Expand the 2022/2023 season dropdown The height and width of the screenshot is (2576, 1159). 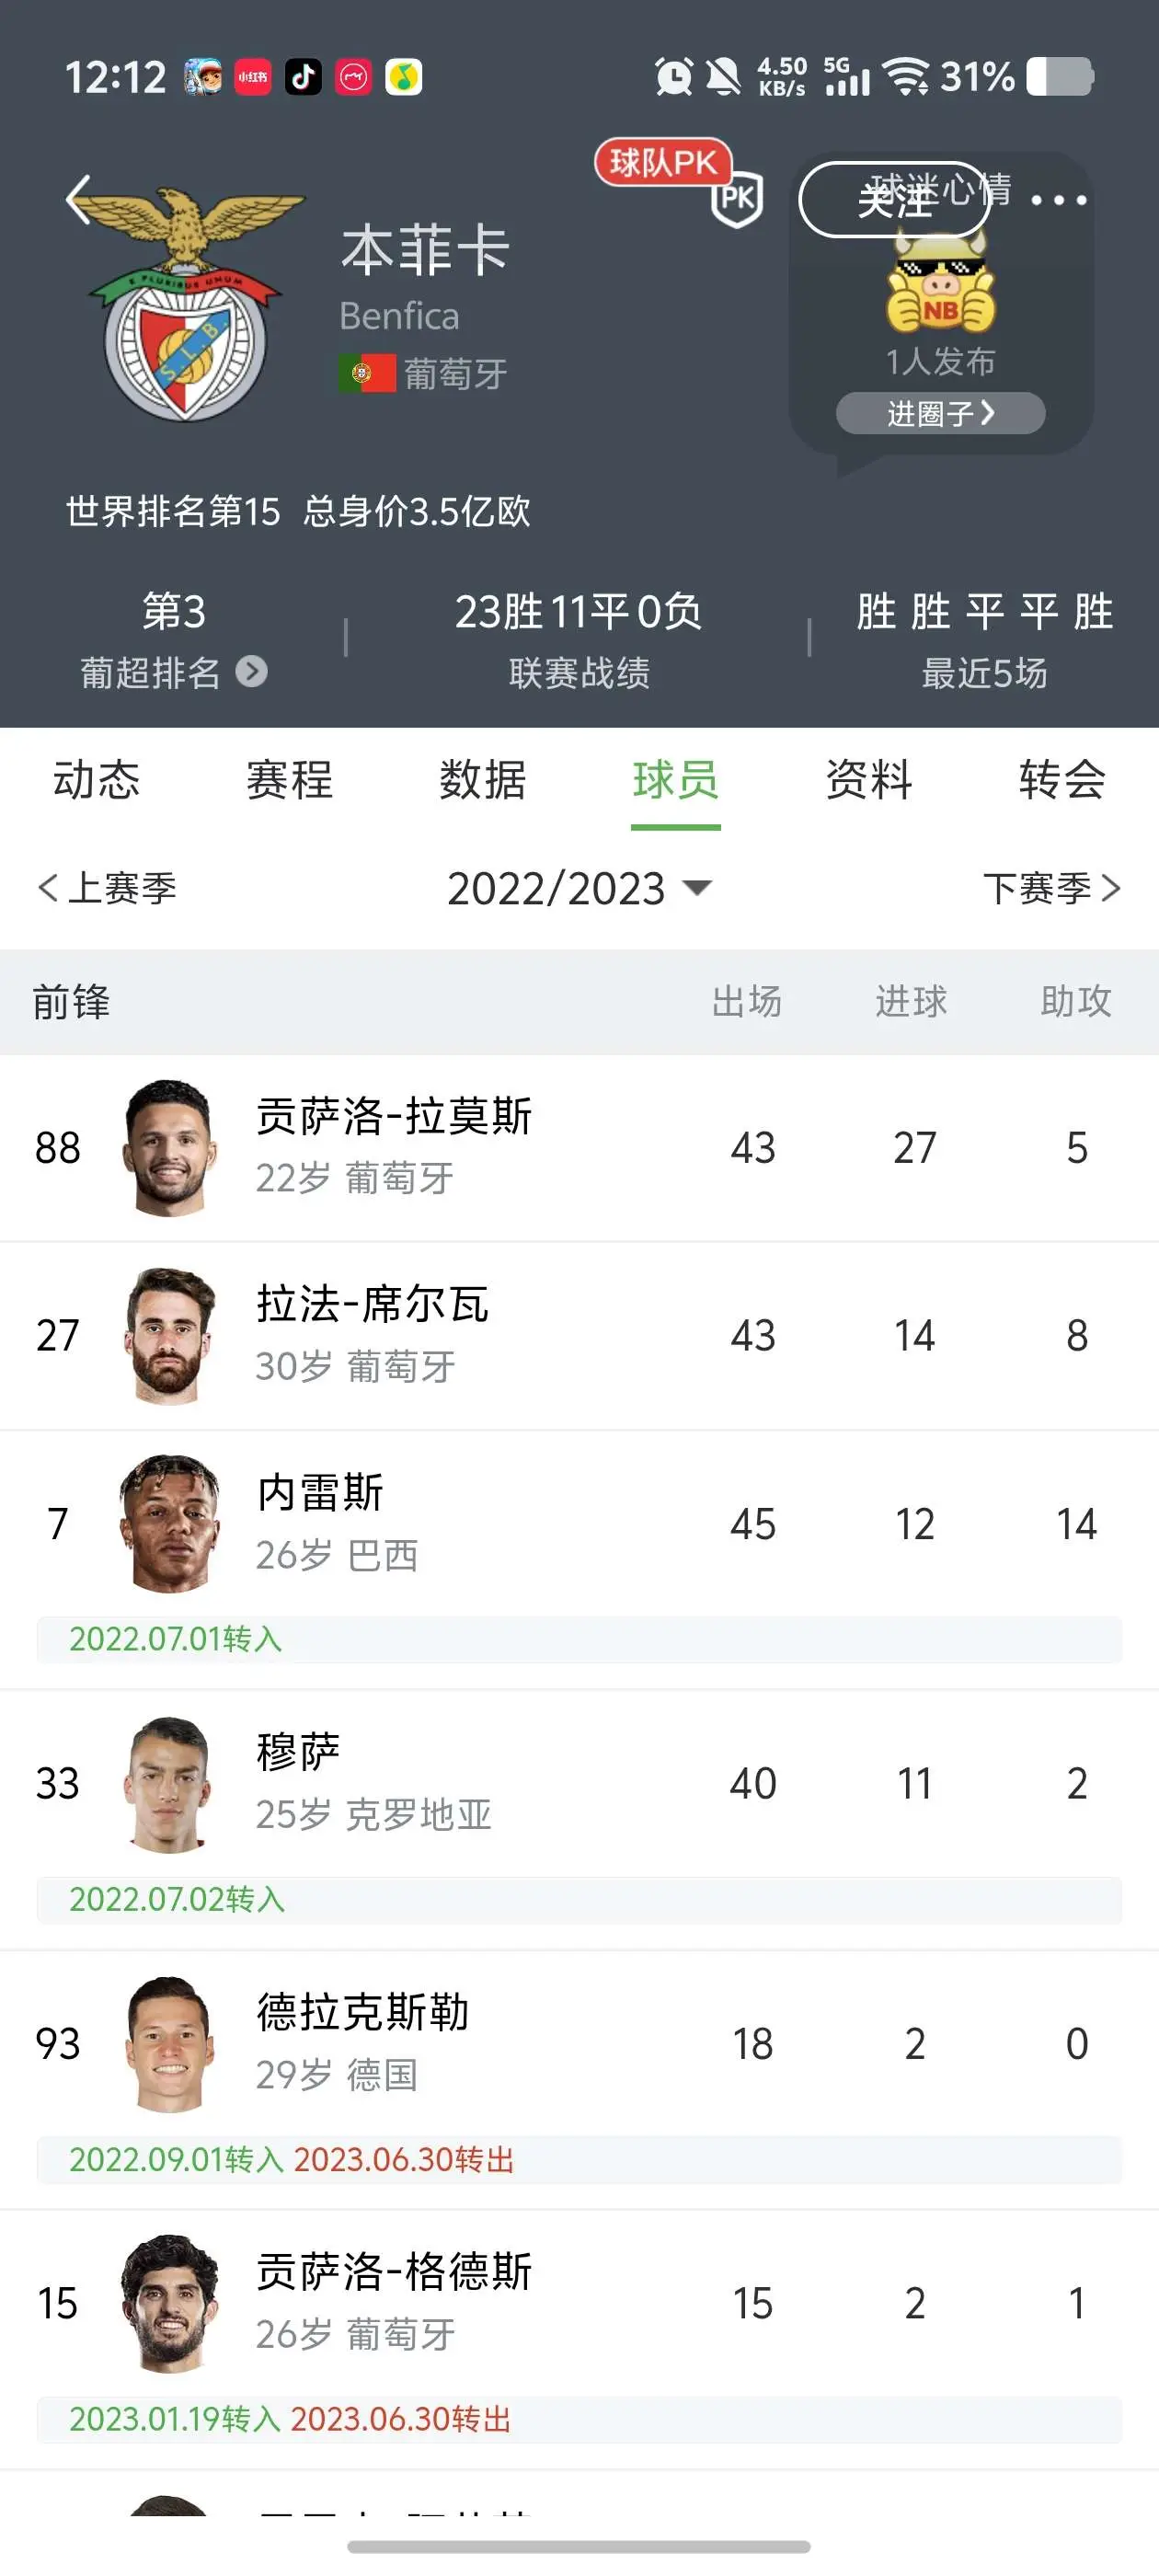[579, 888]
